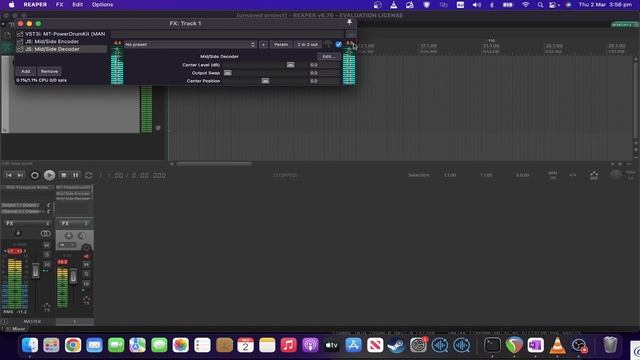Click the Remove FX button

tap(49, 71)
